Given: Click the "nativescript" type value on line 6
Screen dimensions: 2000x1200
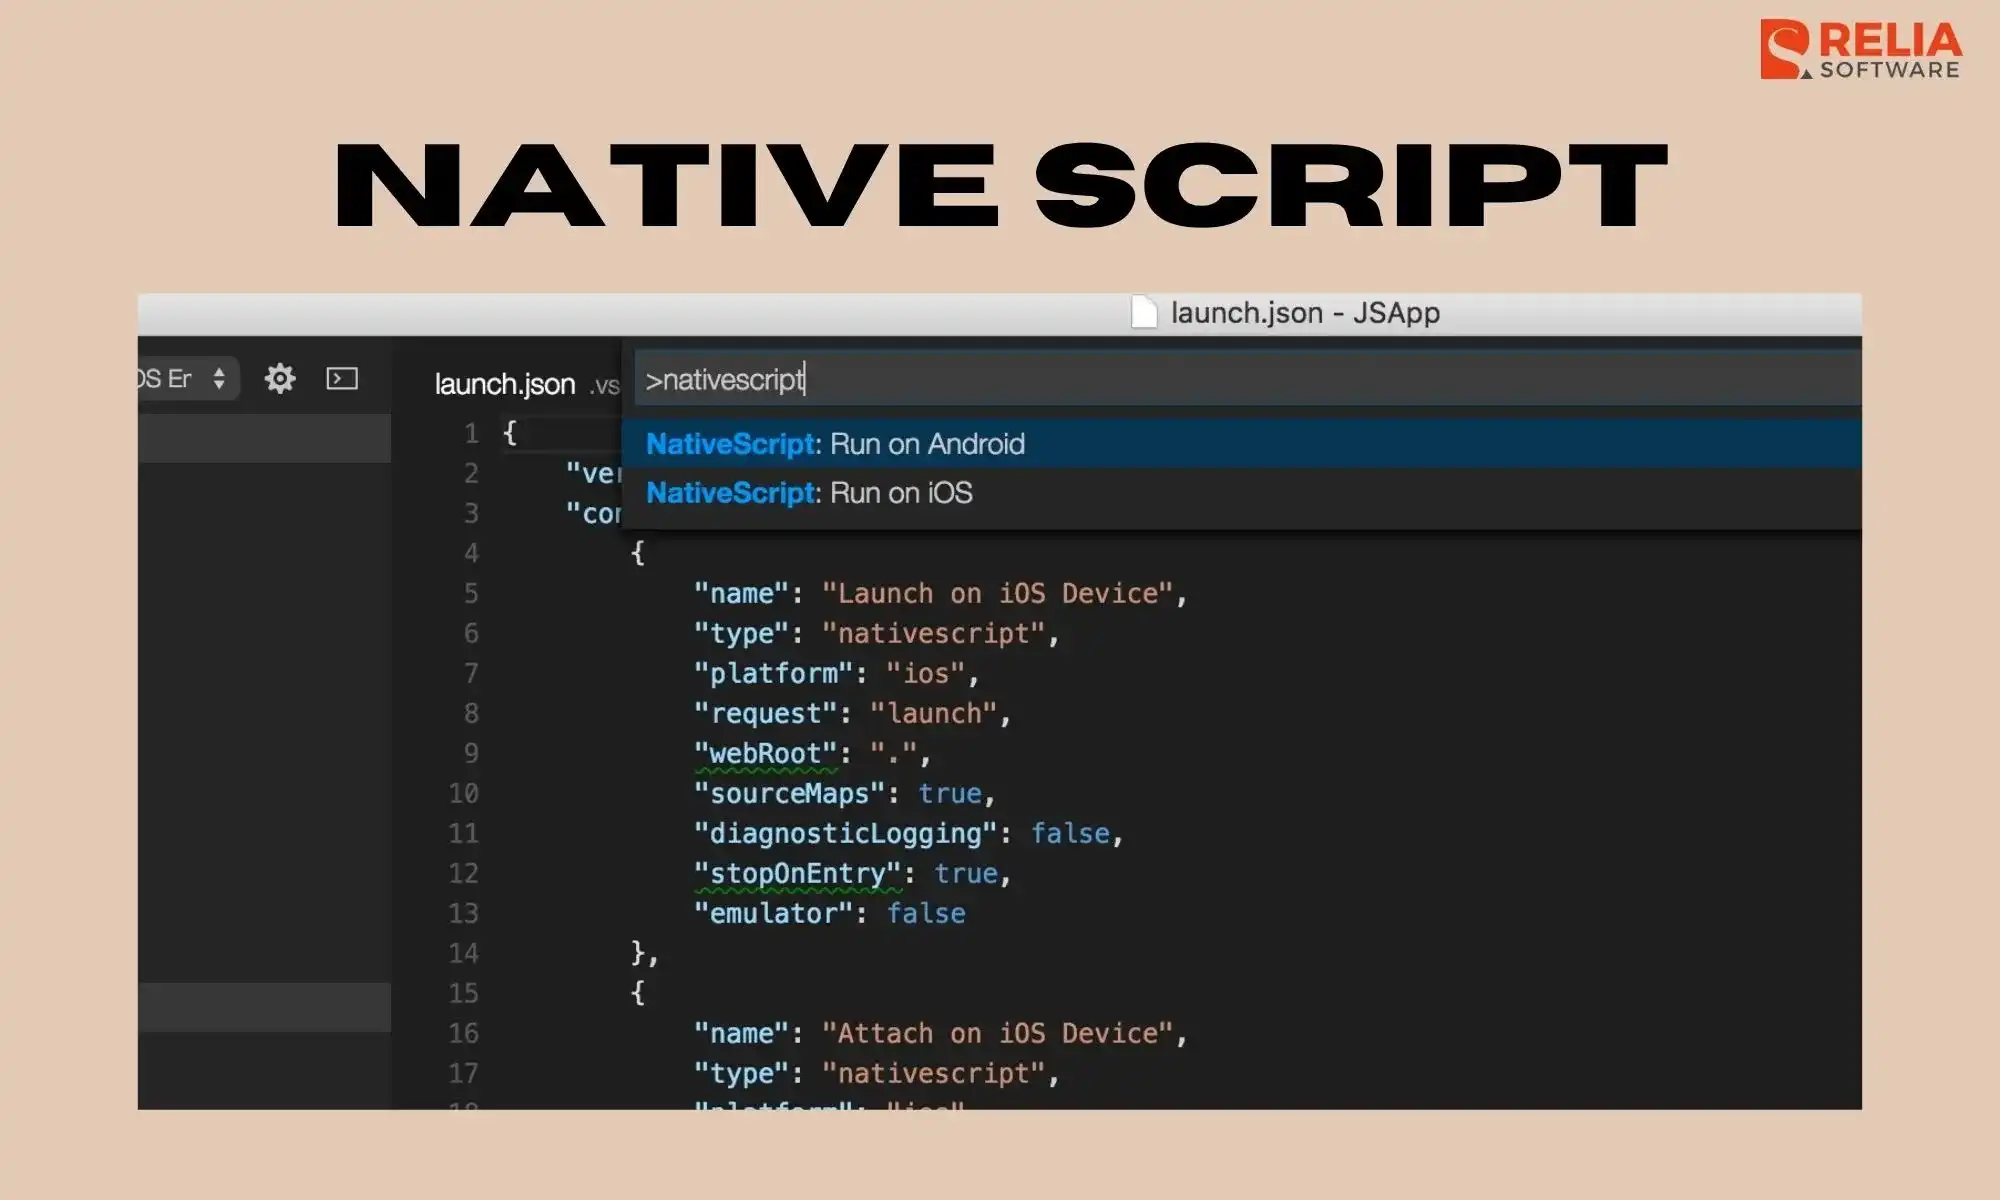Looking at the screenshot, I should pyautogui.click(x=933, y=633).
